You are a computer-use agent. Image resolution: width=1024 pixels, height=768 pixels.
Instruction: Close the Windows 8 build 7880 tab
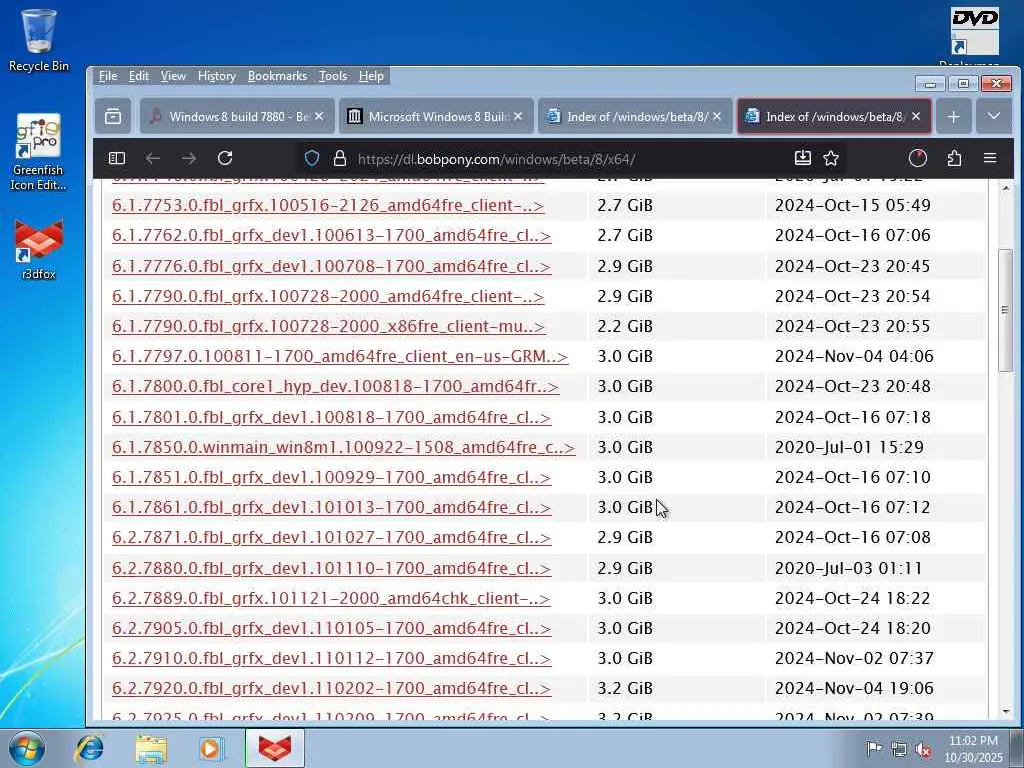click(x=319, y=116)
